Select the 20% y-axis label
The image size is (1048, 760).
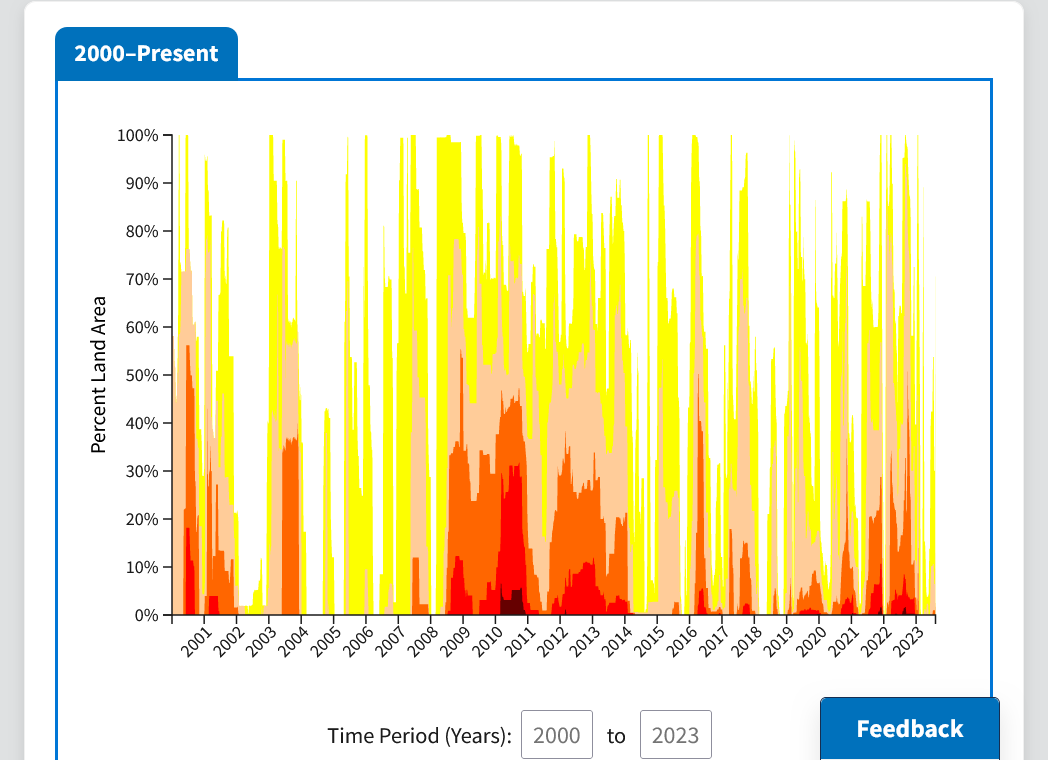pos(142,519)
